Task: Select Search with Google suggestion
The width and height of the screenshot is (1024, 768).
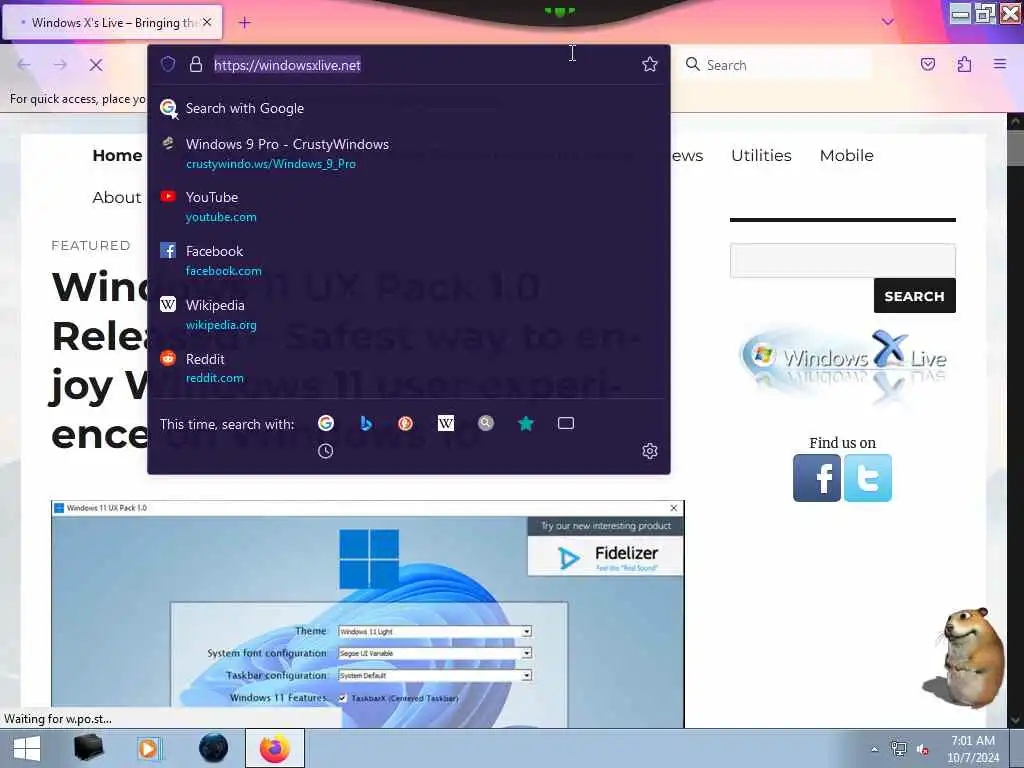Action: click(409, 108)
